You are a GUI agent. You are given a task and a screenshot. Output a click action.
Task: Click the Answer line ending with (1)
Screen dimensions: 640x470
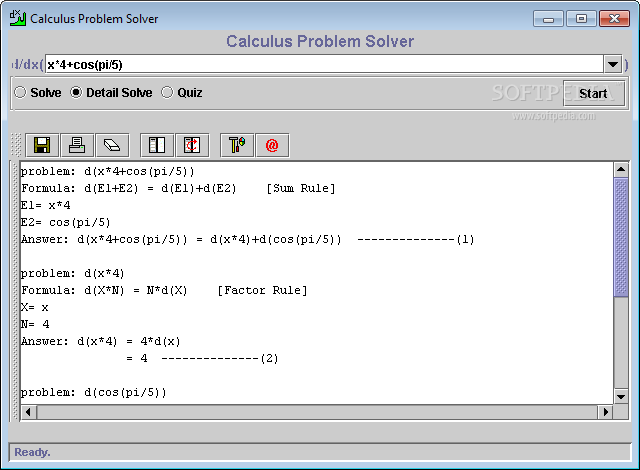point(248,239)
